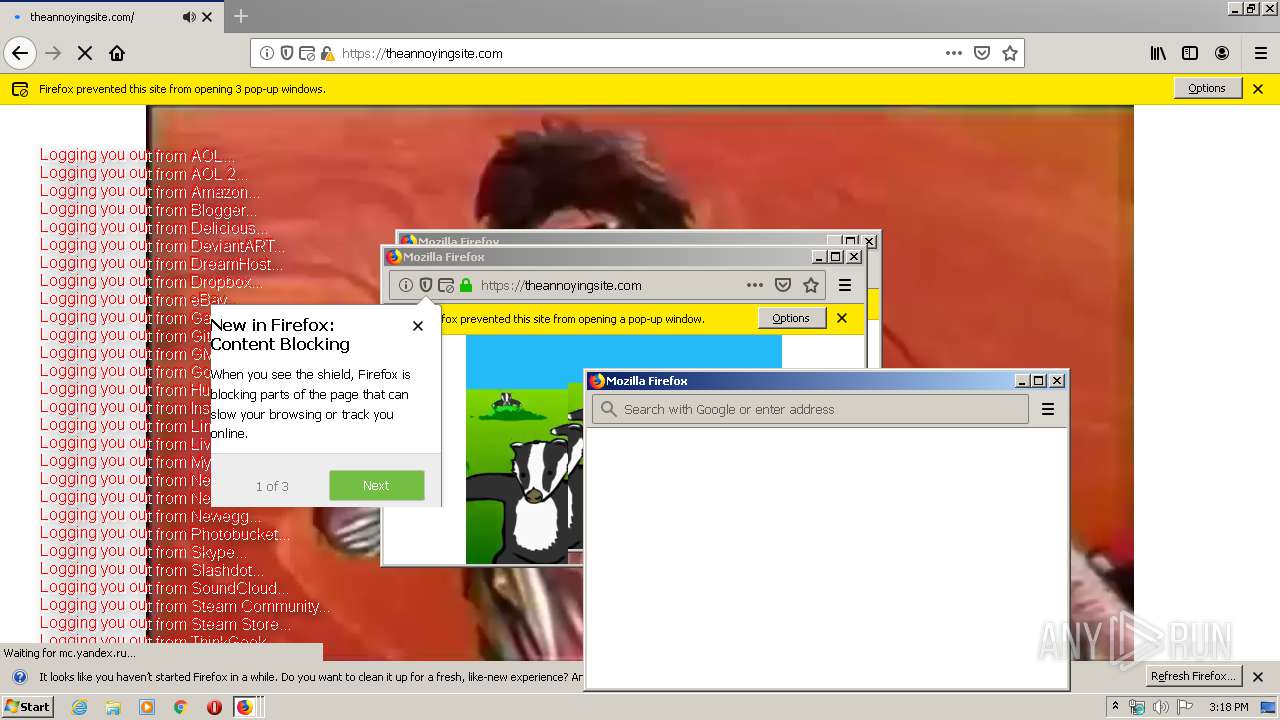Open the content blocking shield in main address bar

pos(287,53)
